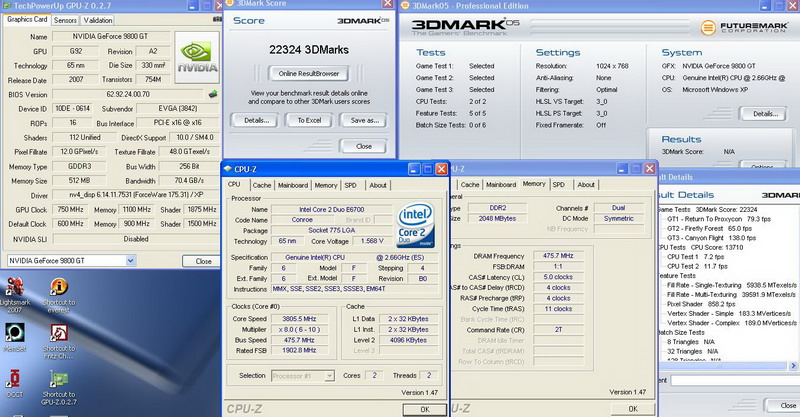The image size is (800, 417).
Task: Click the 3DMark05 Professional title bar icon
Action: pyautogui.click(x=405, y=6)
